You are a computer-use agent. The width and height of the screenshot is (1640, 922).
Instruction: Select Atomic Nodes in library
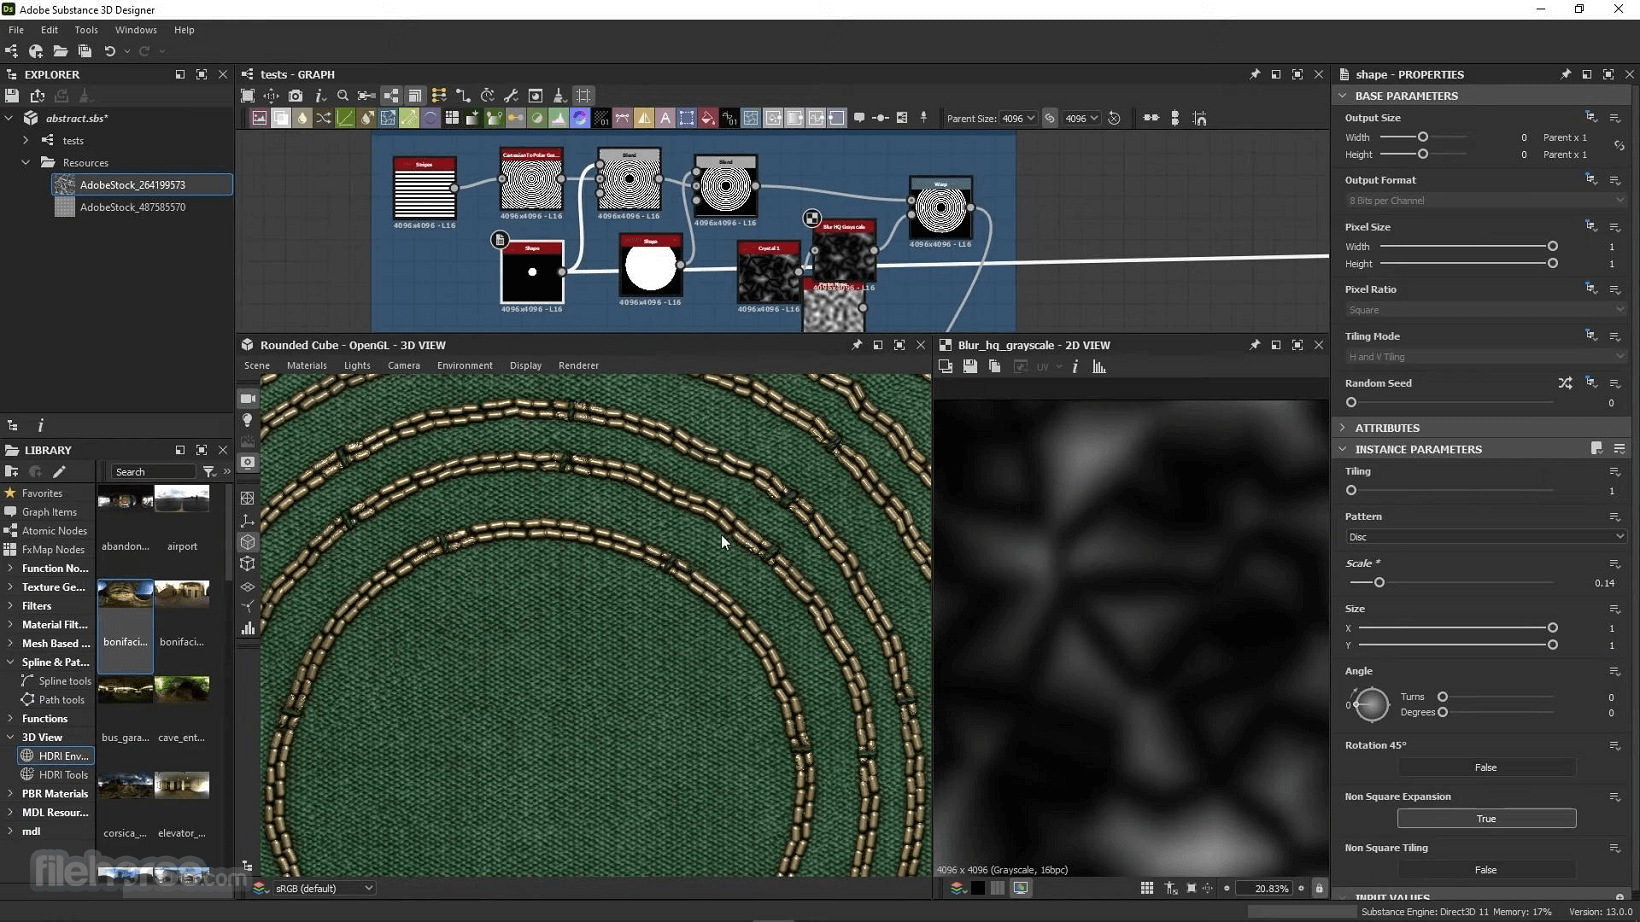54,531
